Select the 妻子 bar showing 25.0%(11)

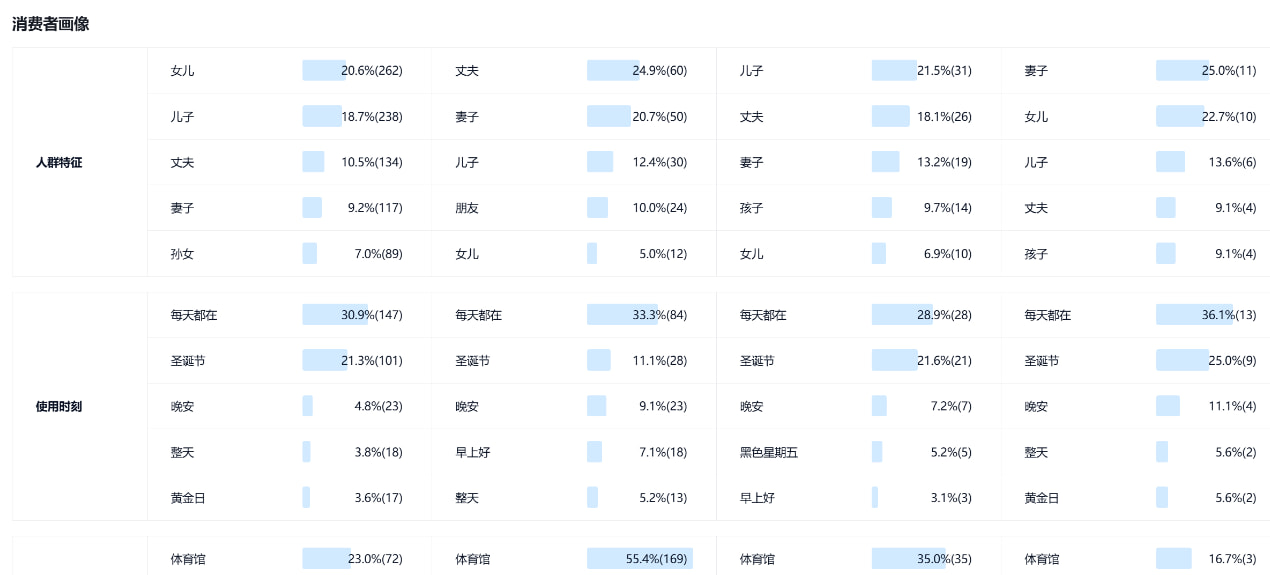point(1183,70)
